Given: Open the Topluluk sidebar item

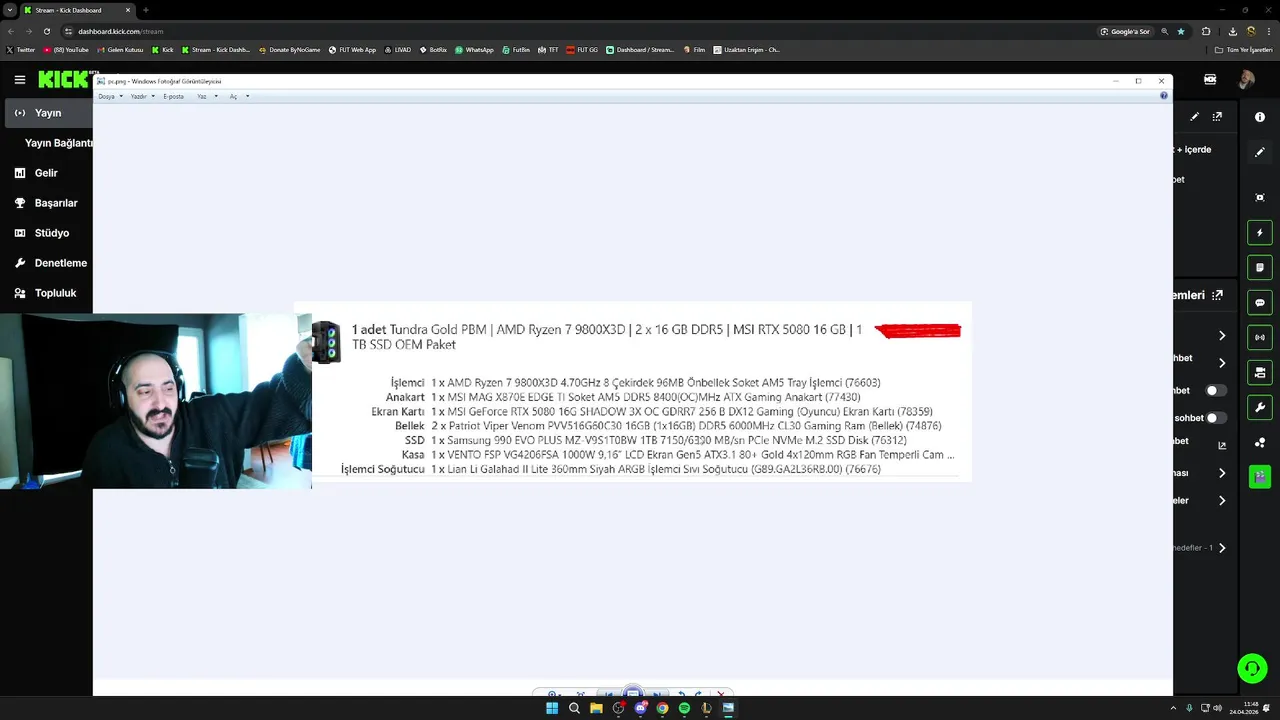Looking at the screenshot, I should tap(47, 293).
